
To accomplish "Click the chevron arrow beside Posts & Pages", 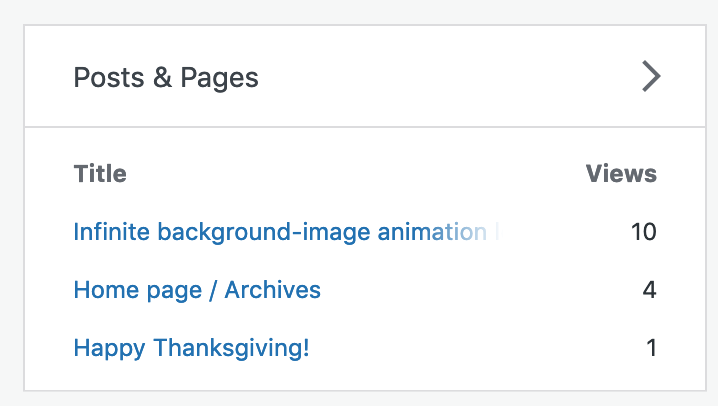I will click(651, 77).
